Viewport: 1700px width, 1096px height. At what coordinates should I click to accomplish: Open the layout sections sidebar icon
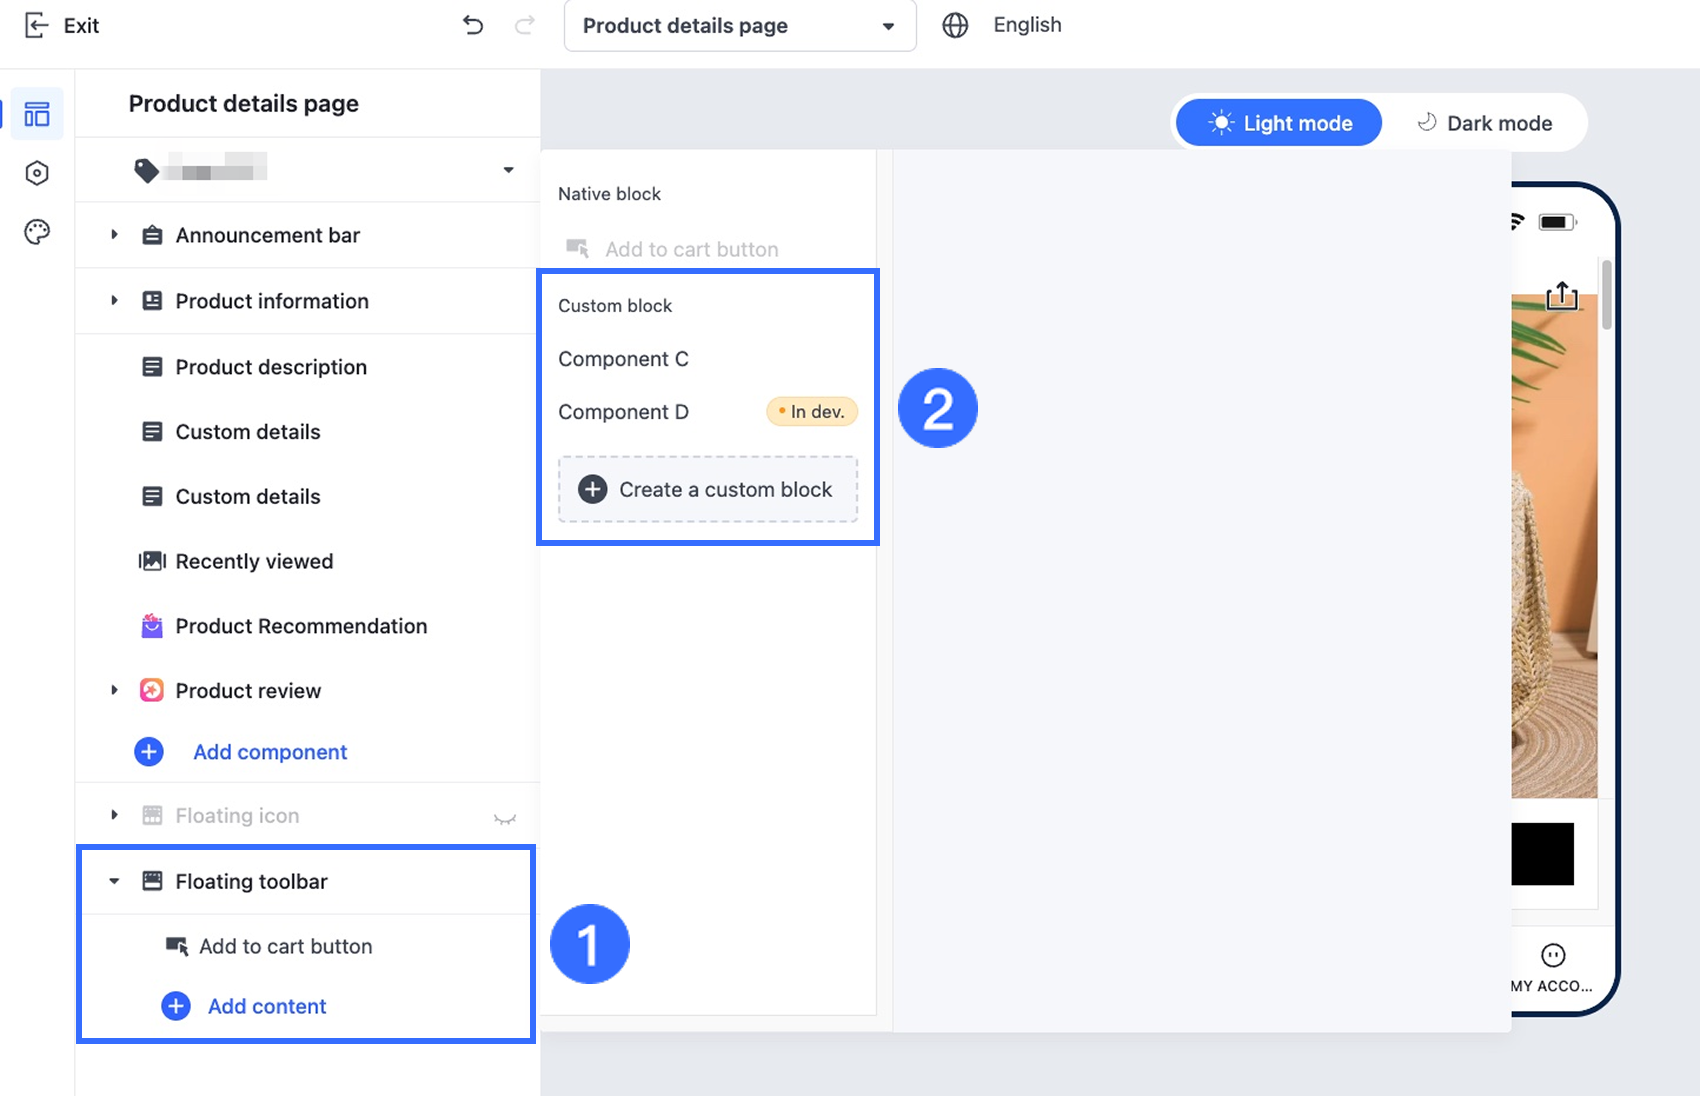click(x=37, y=114)
